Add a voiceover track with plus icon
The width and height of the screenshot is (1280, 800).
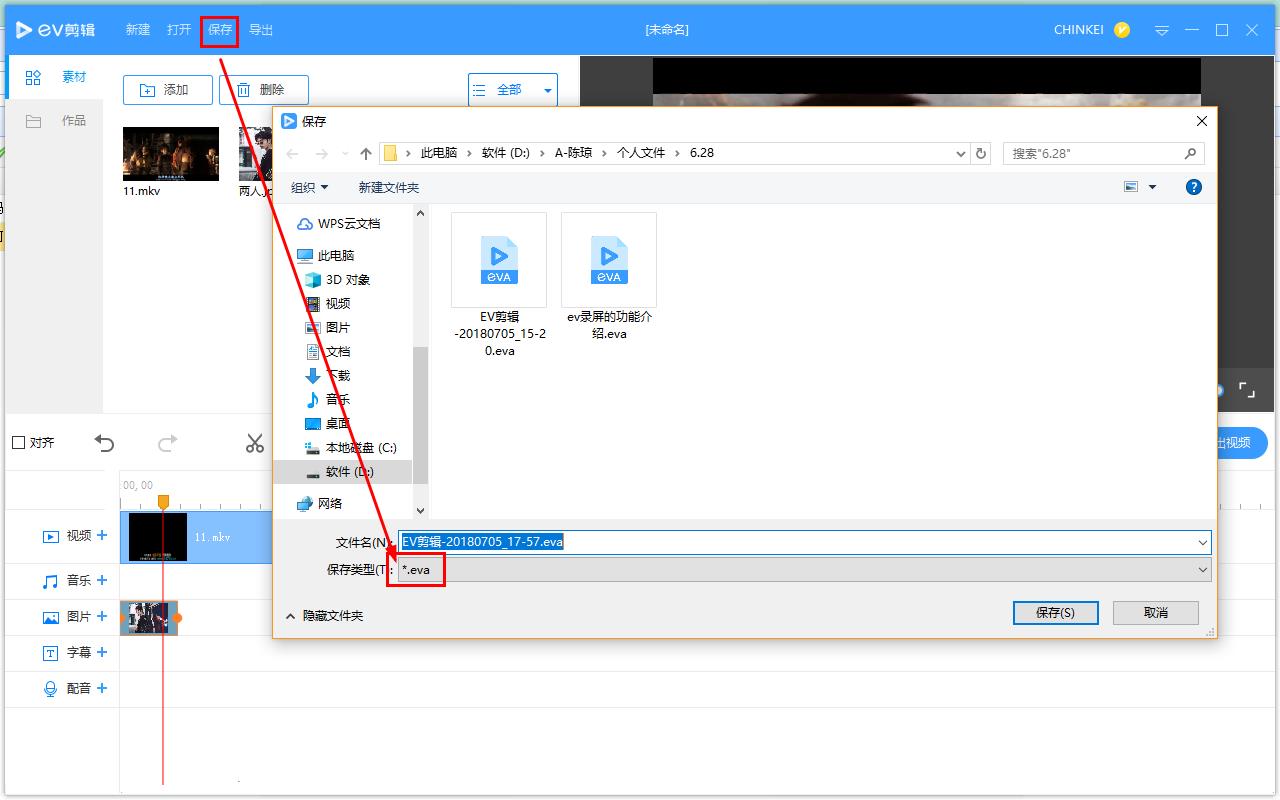(x=102, y=688)
